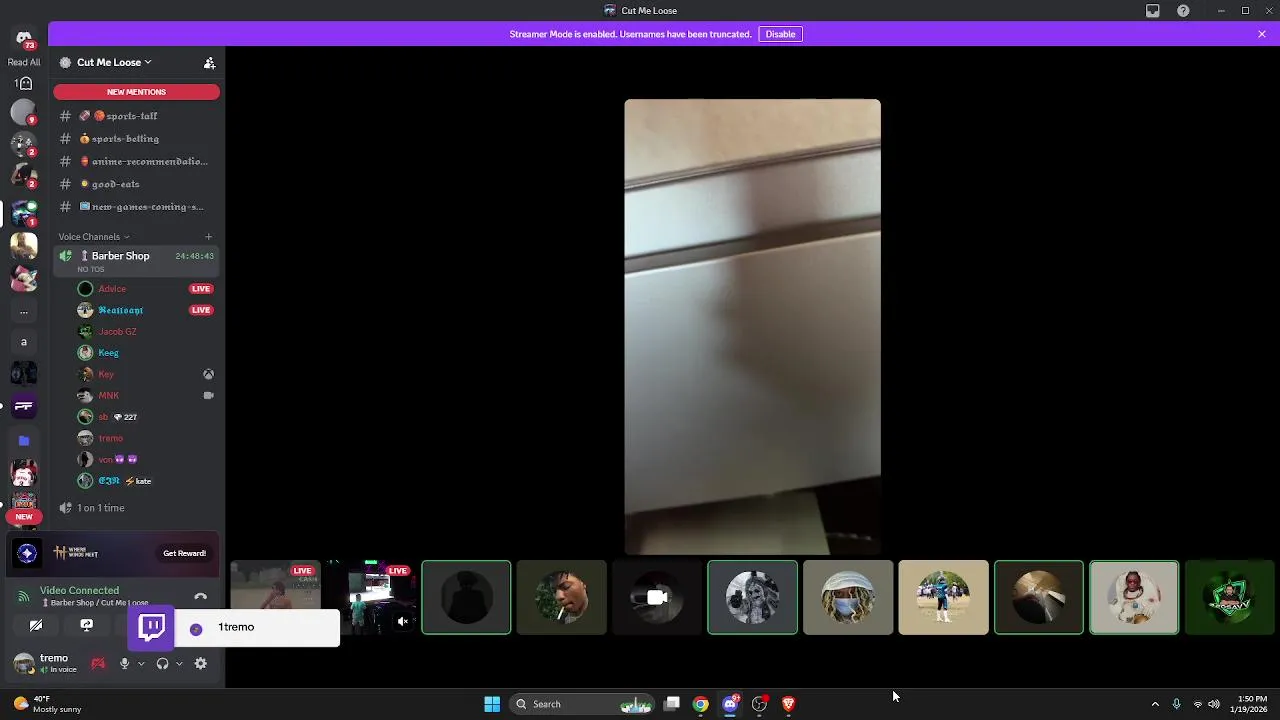The width and height of the screenshot is (1280, 720).
Task: Open the Discord help question mark icon
Action: 1184,11
